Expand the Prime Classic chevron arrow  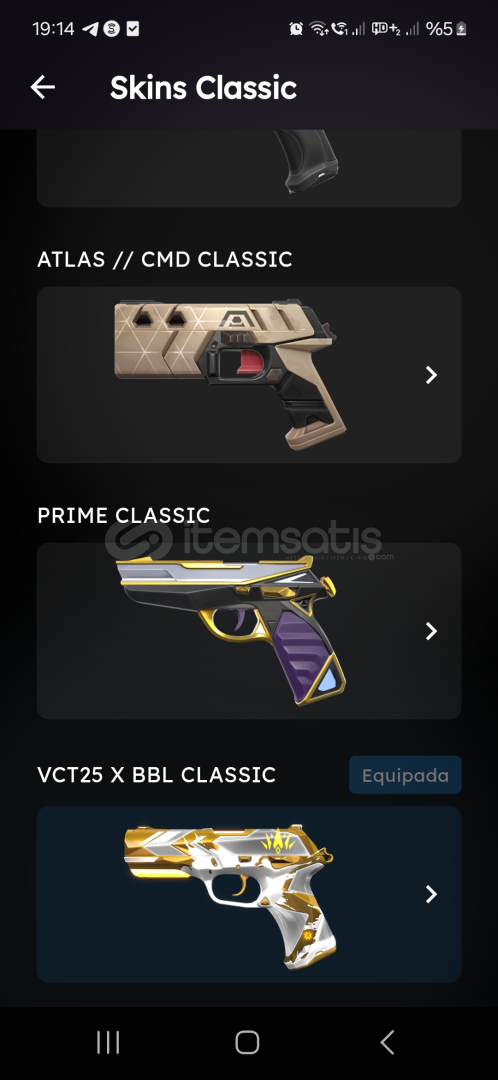point(431,631)
